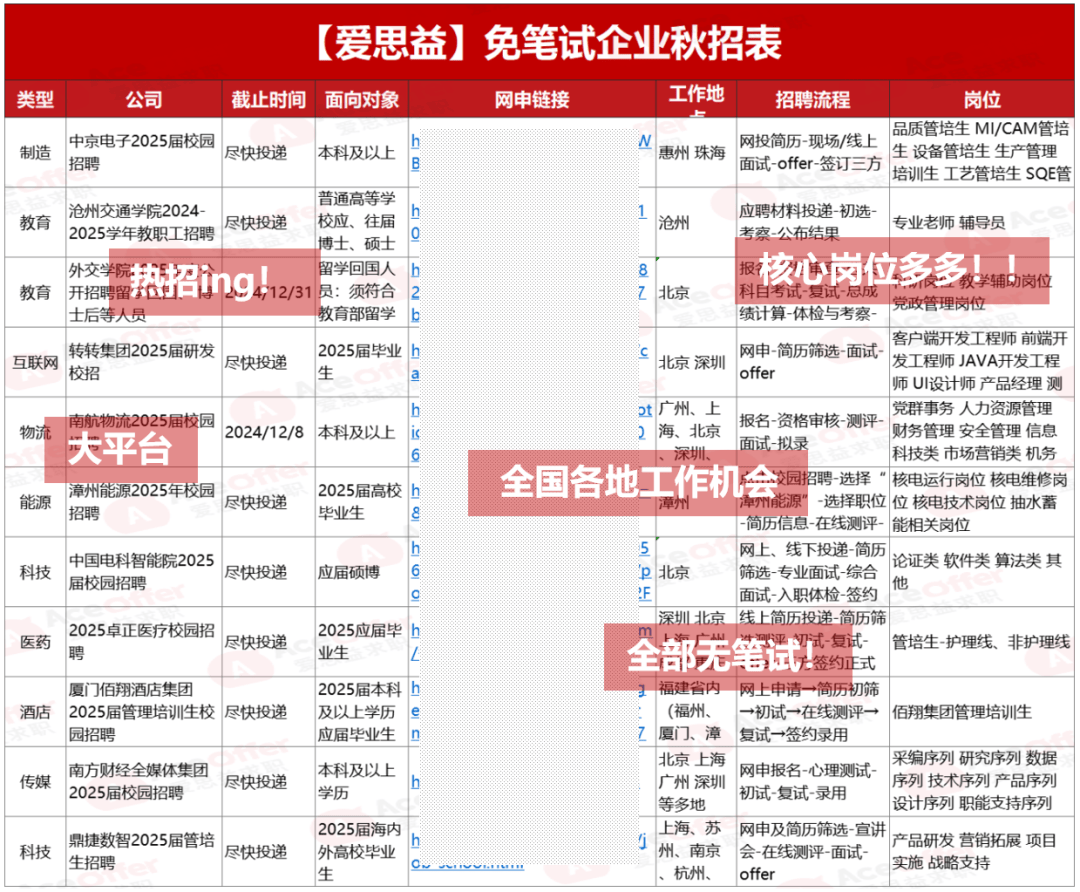Select the 岗位 column header
Image resolution: width=1080 pixels, height=892 pixels.
pos(982,99)
